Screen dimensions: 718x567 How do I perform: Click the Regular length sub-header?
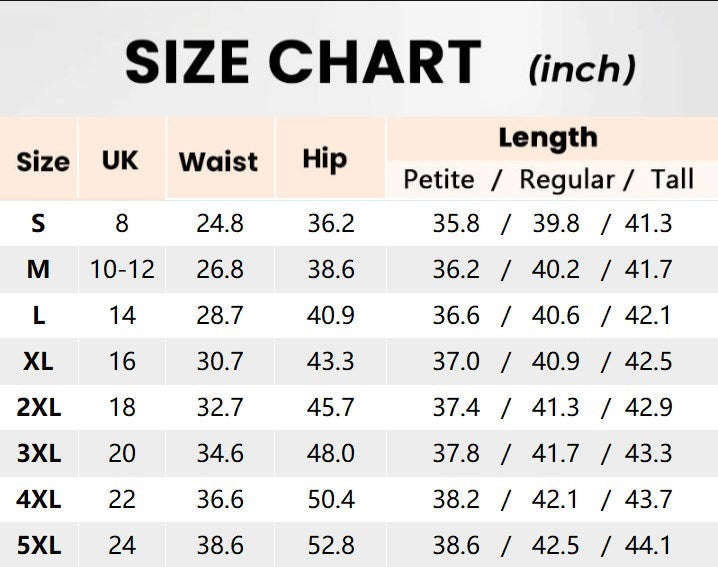(x=566, y=180)
